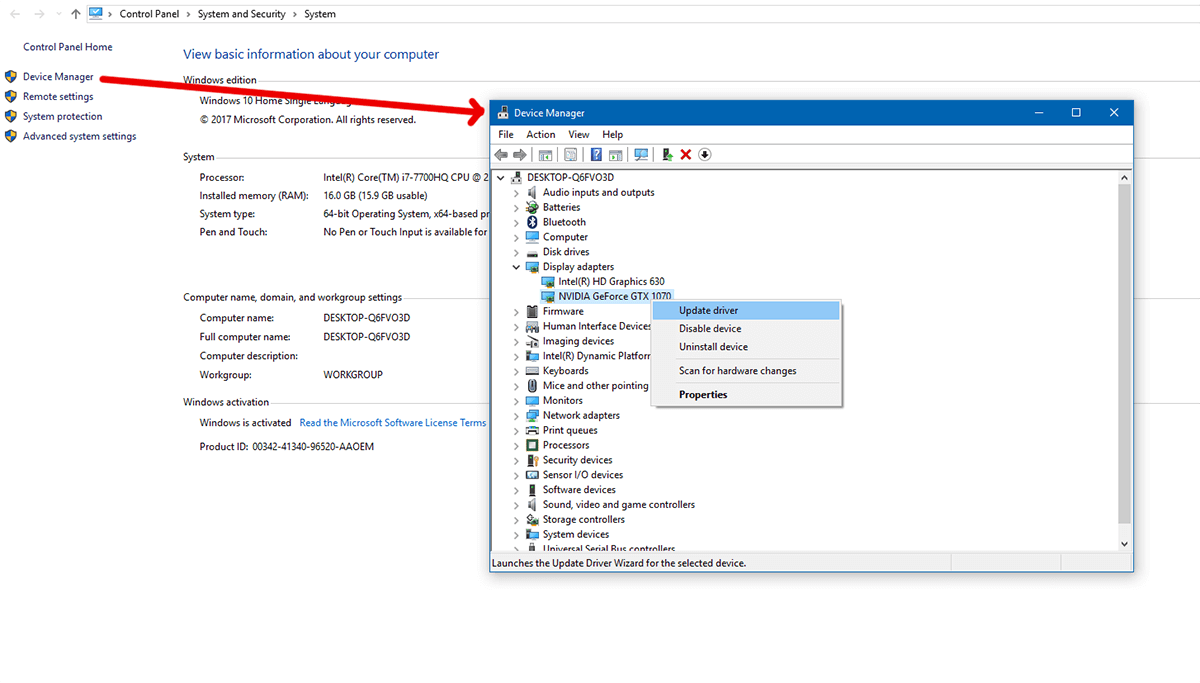Viewport: 1200px width, 683px height.
Task: Click the Processors category icon
Action: (x=532, y=445)
